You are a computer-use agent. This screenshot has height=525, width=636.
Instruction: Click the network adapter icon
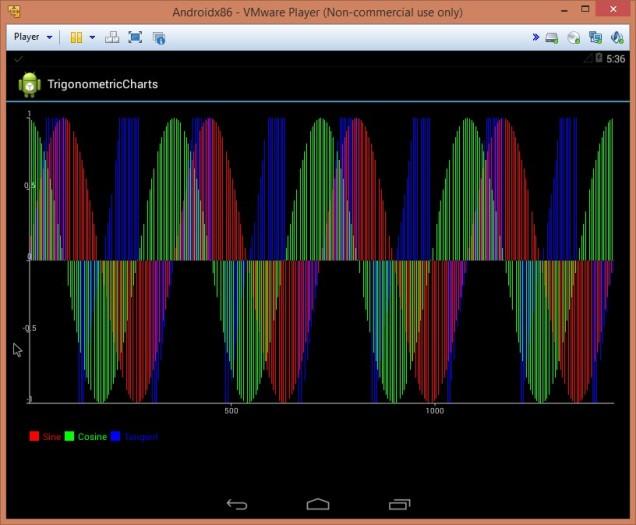[x=595, y=37]
